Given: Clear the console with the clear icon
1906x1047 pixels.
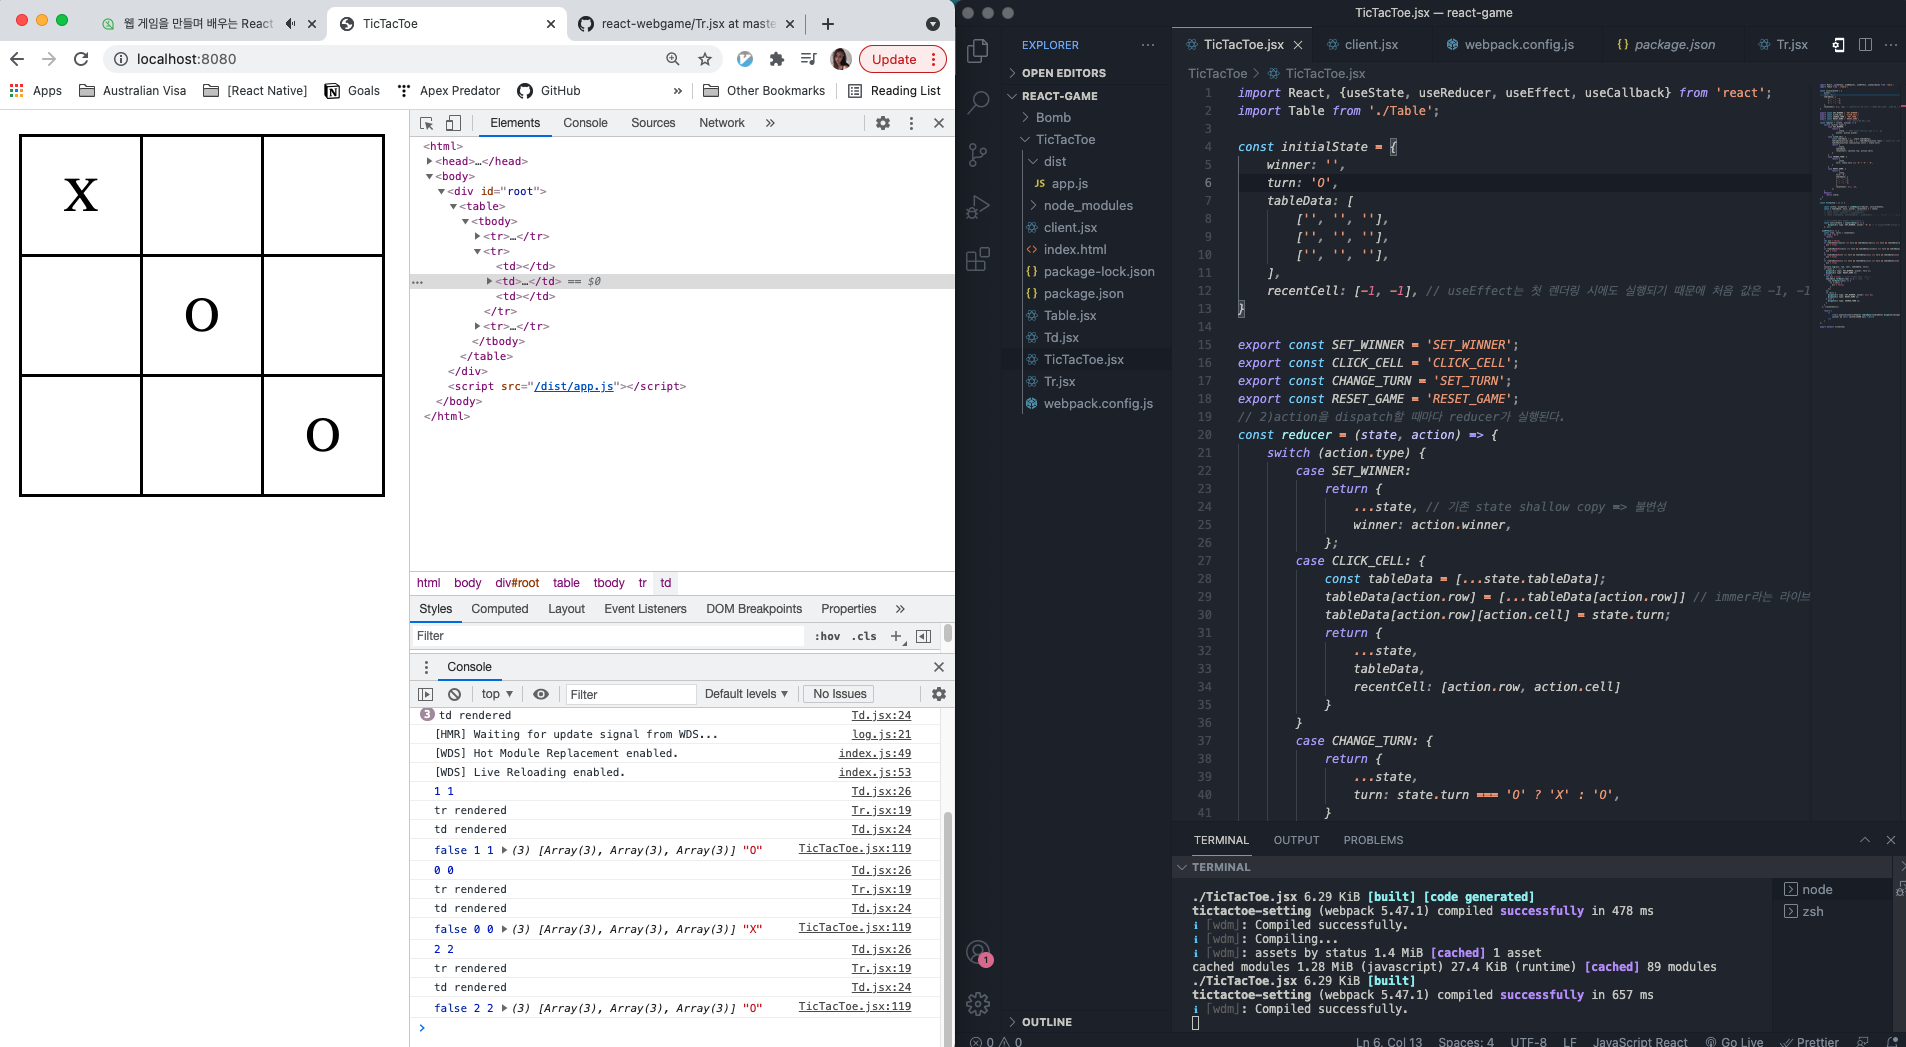Looking at the screenshot, I should 455,694.
